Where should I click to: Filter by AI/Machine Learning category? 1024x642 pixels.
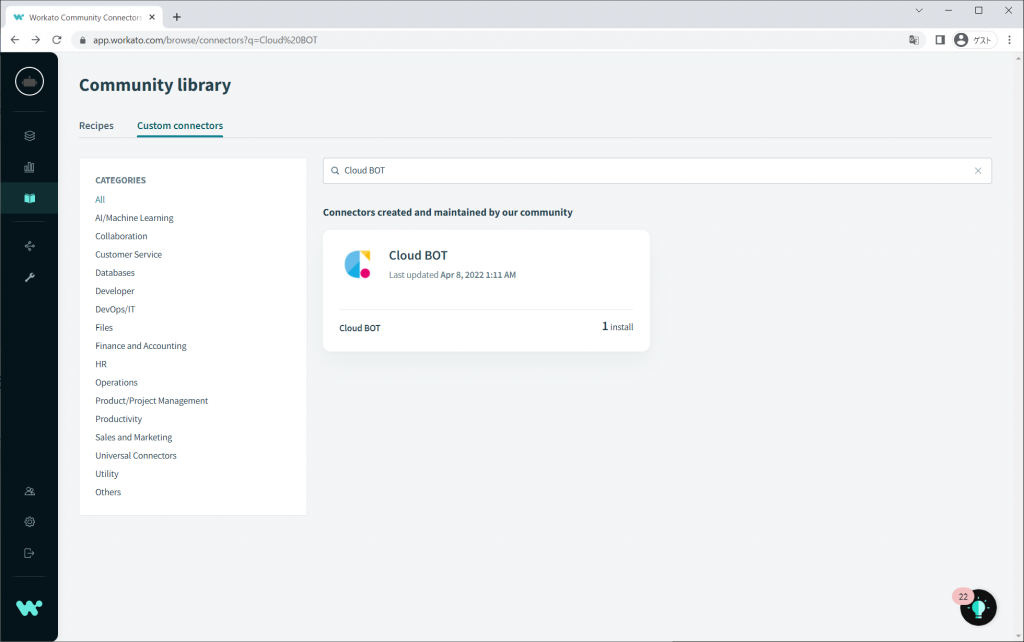[x=135, y=217]
